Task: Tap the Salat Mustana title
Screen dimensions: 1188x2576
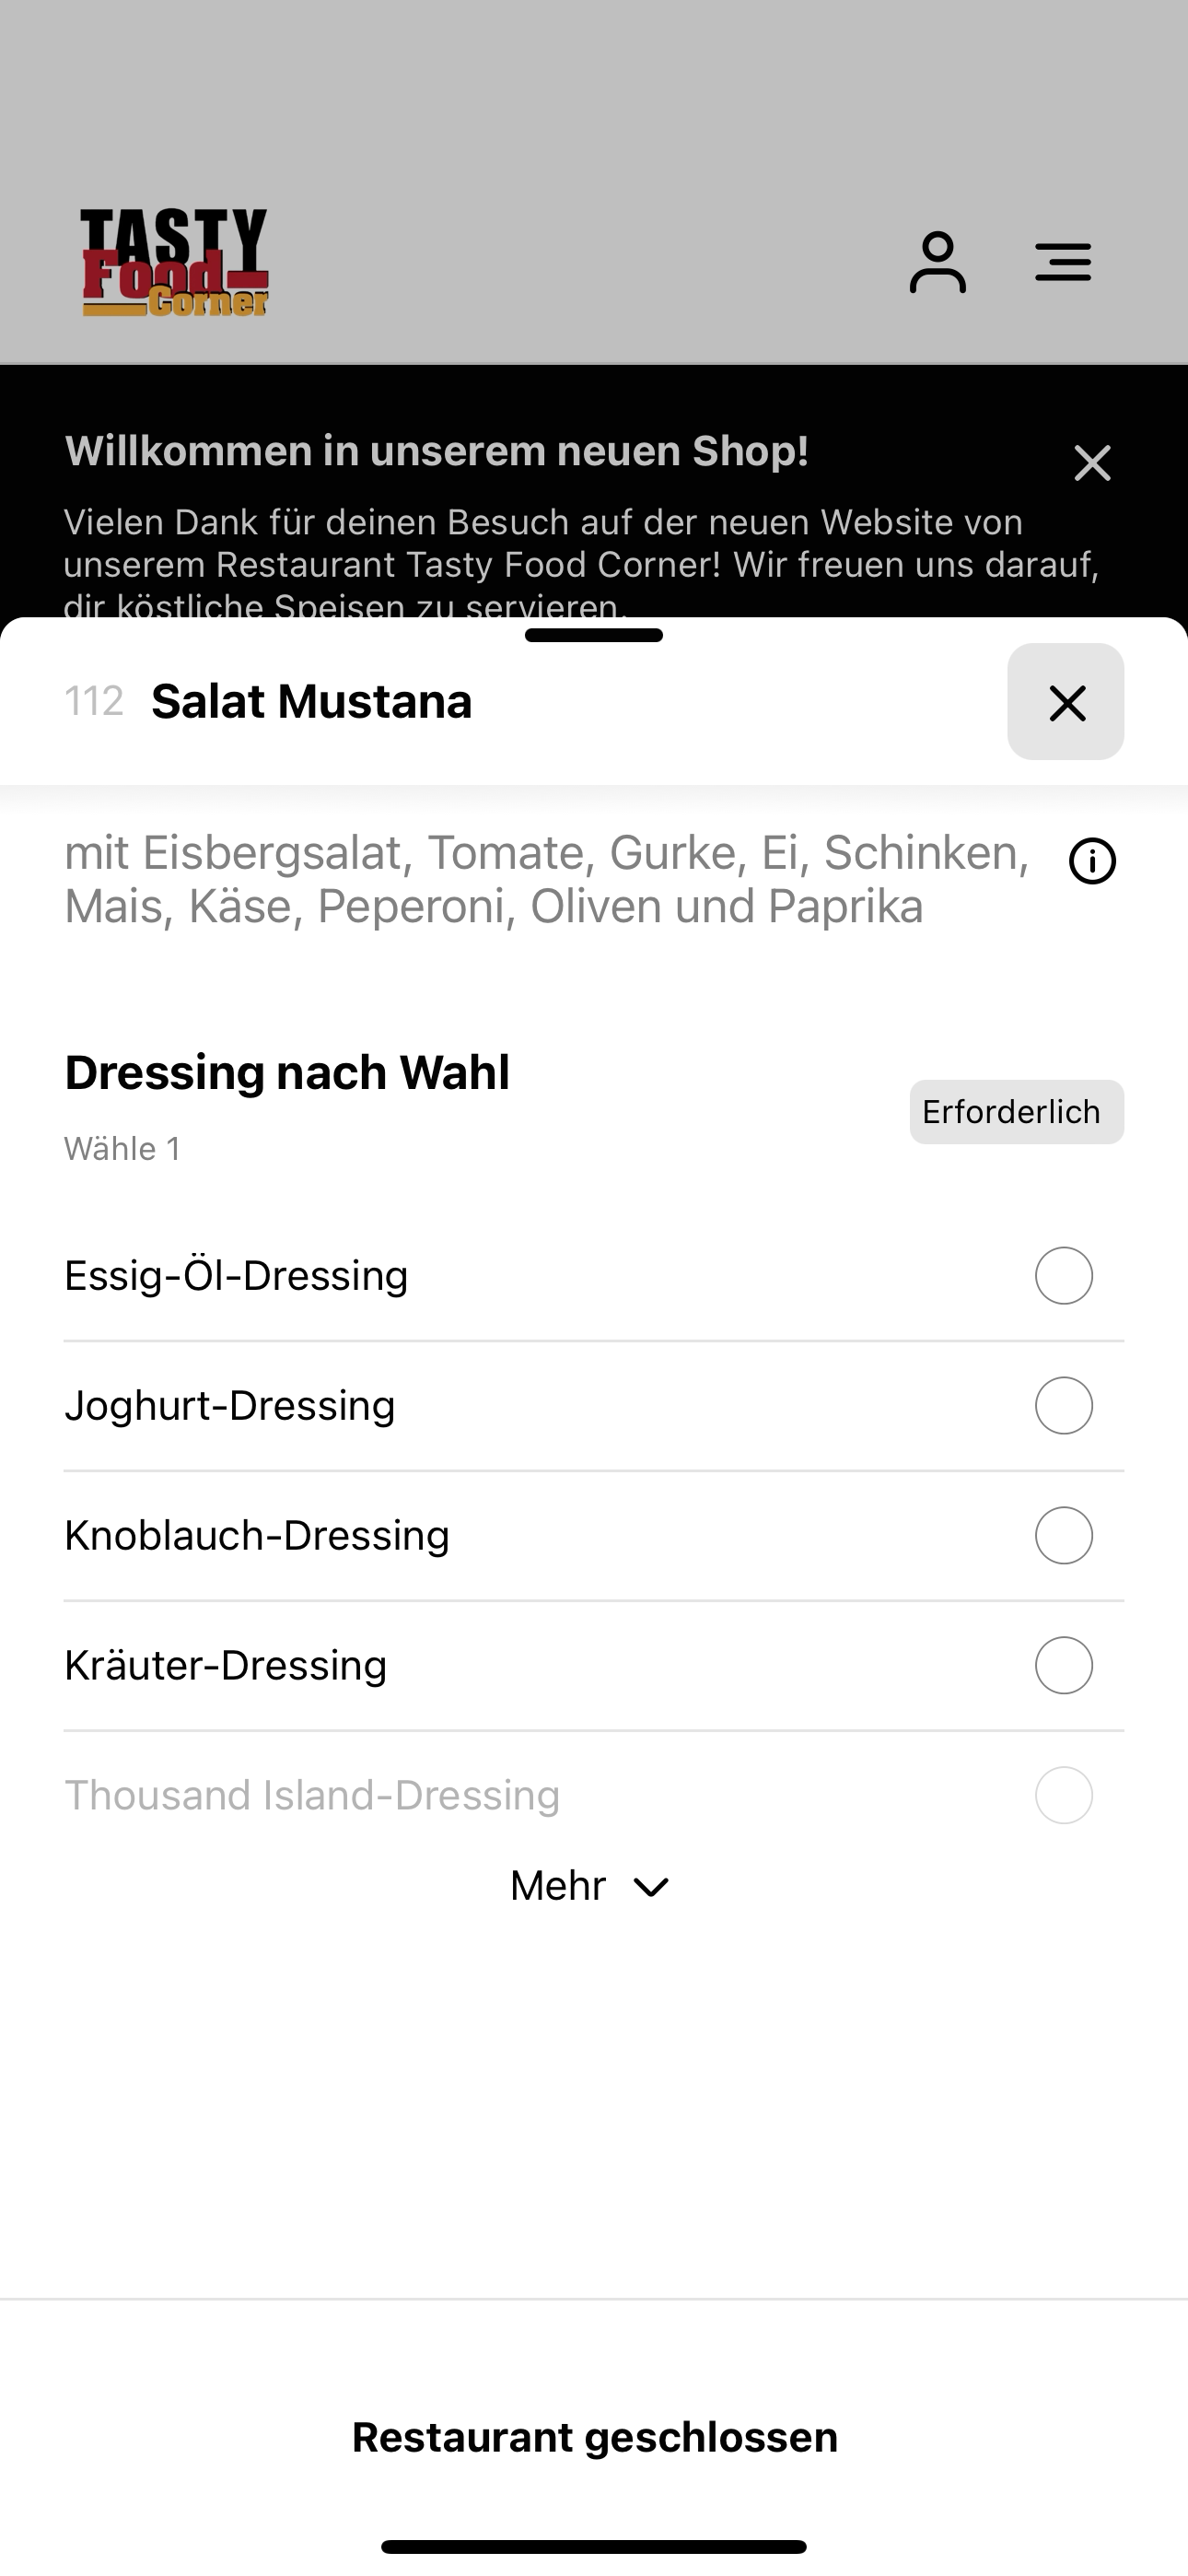Action: (x=311, y=701)
